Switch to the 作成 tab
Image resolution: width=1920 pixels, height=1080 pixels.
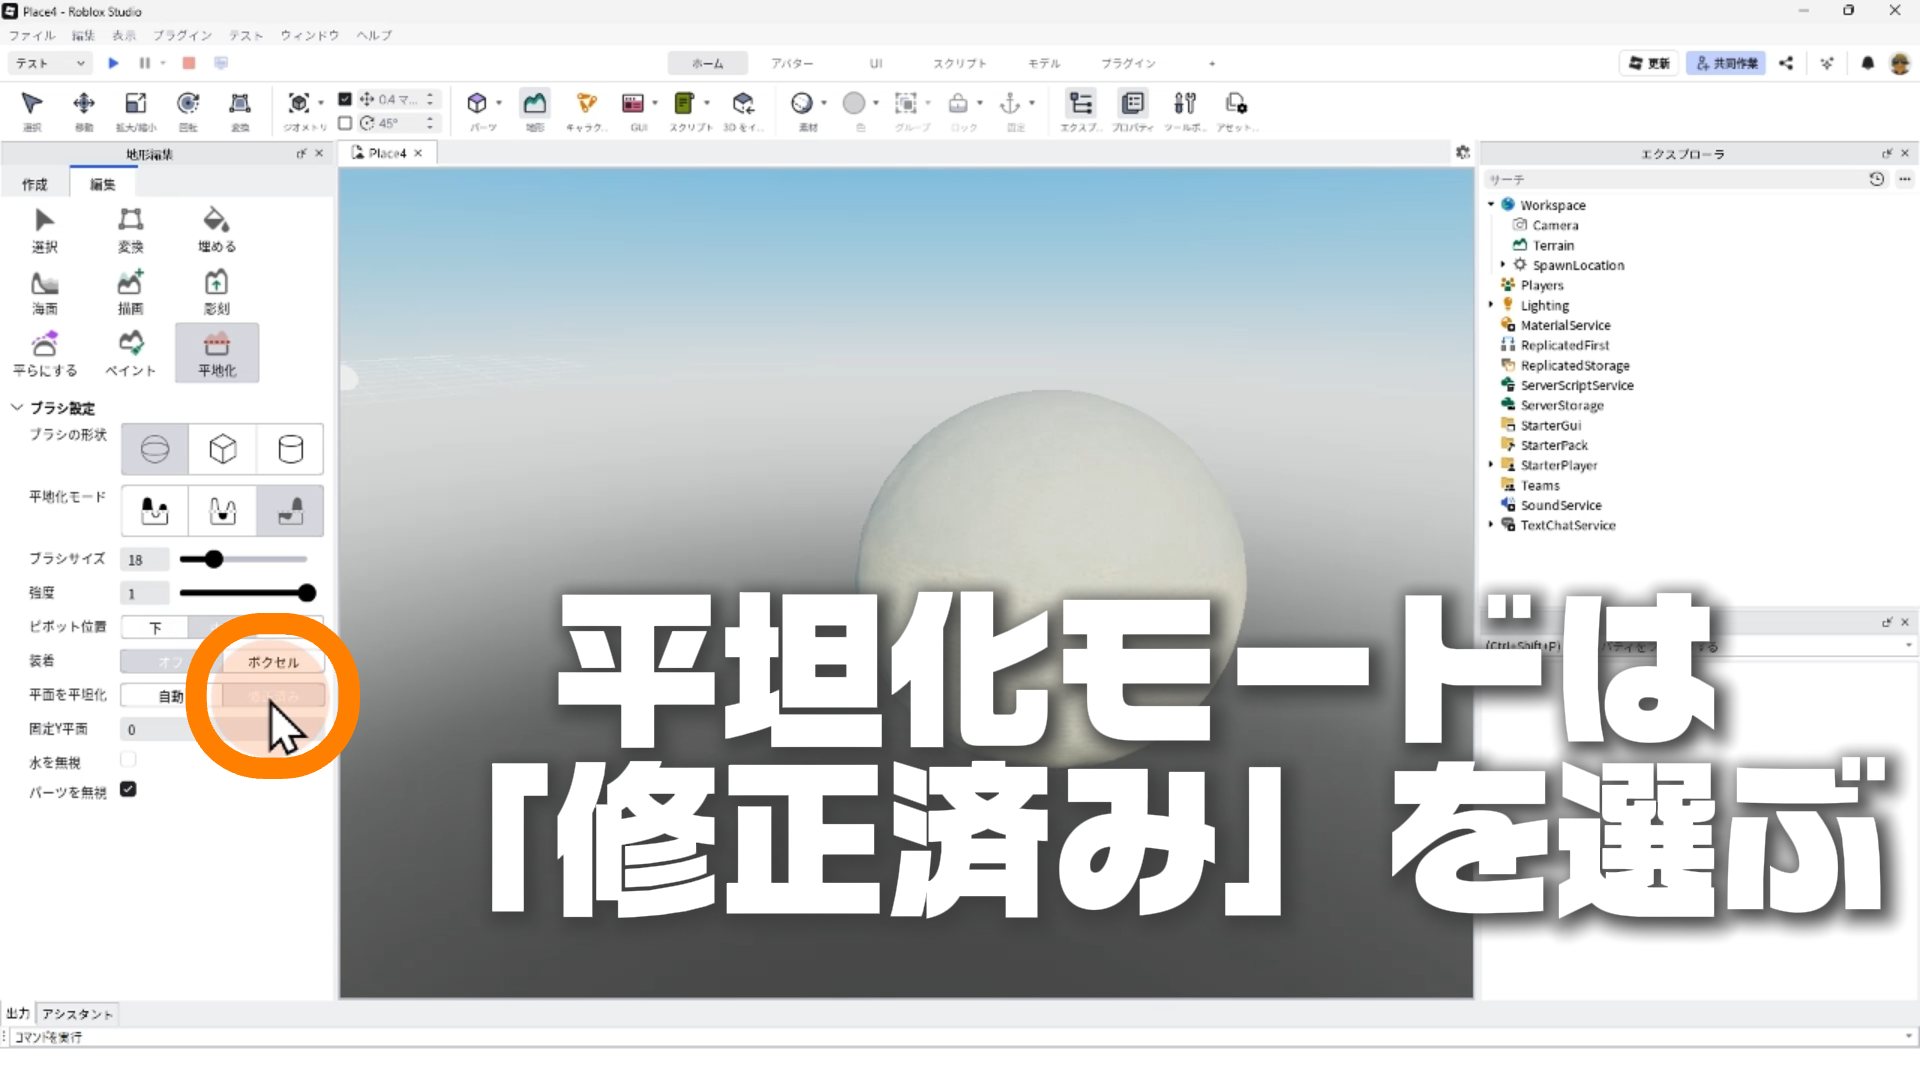click(35, 184)
